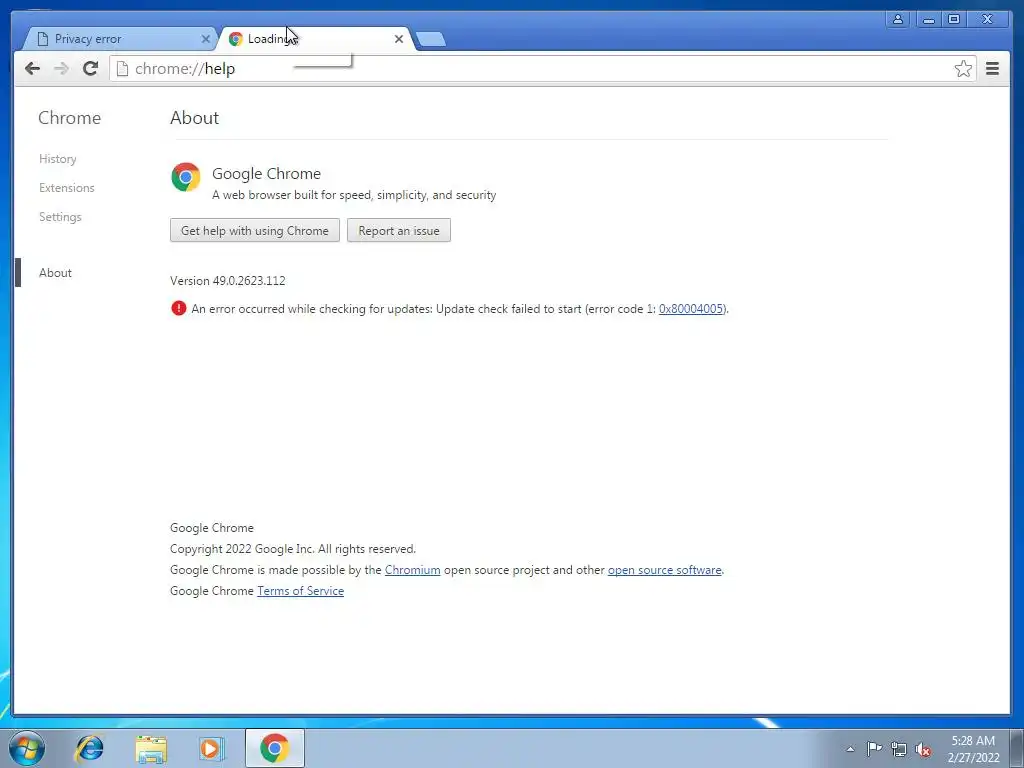The height and width of the screenshot is (768, 1024).
Task: Click the red update error icon
Action: 178,308
